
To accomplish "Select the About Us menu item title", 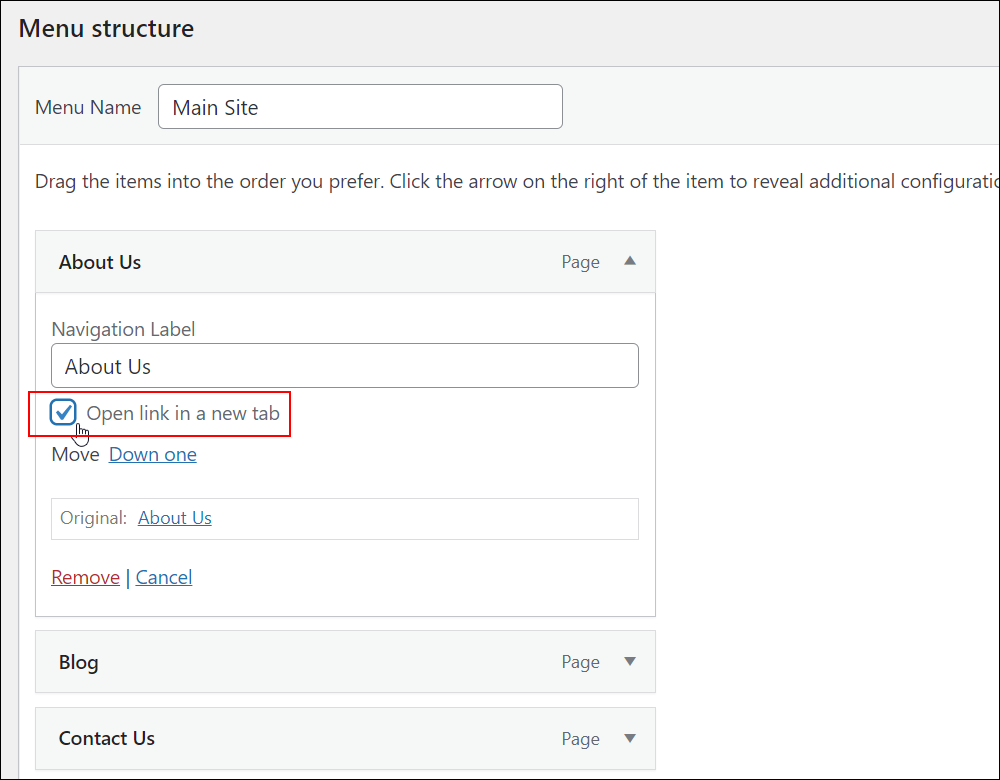I will 100,262.
